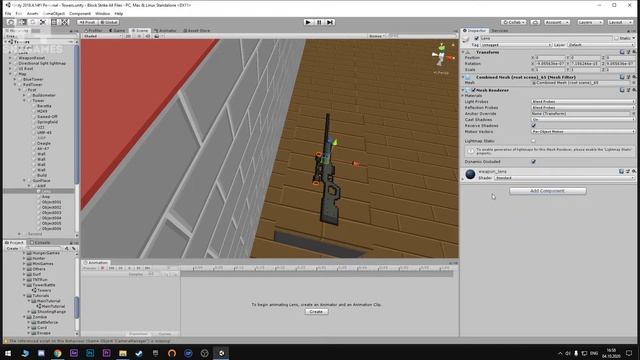640x360 pixels.
Task: Open the Assets menu
Action: point(33,13)
